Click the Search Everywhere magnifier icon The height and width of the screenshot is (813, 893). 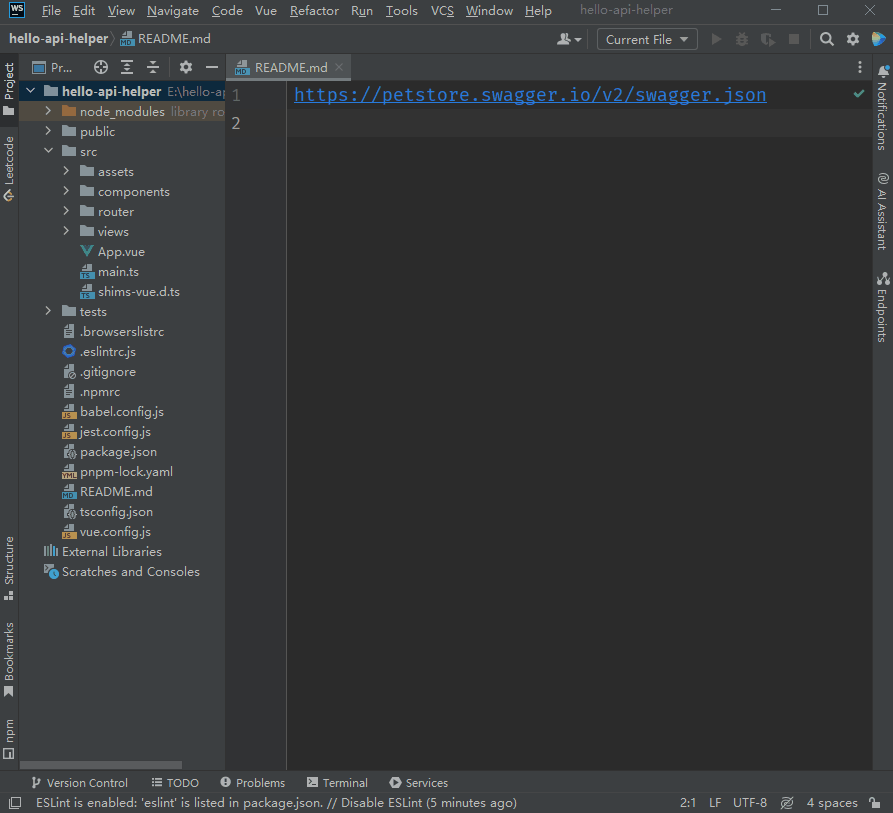(x=826, y=39)
